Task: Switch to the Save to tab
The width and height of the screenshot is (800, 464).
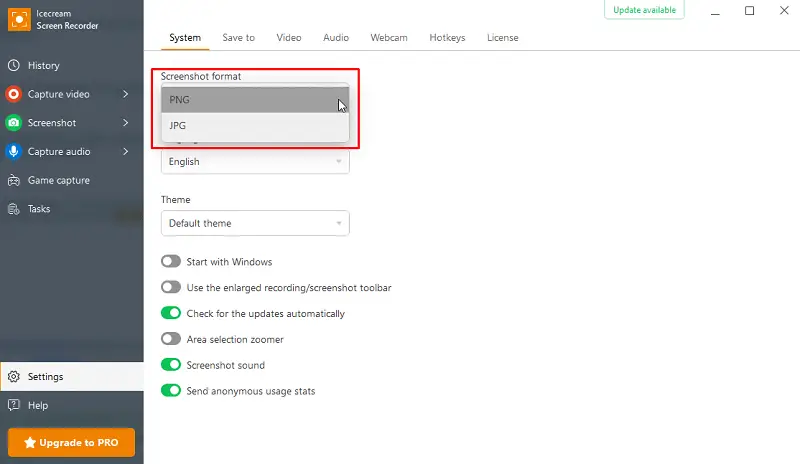Action: coord(238,38)
